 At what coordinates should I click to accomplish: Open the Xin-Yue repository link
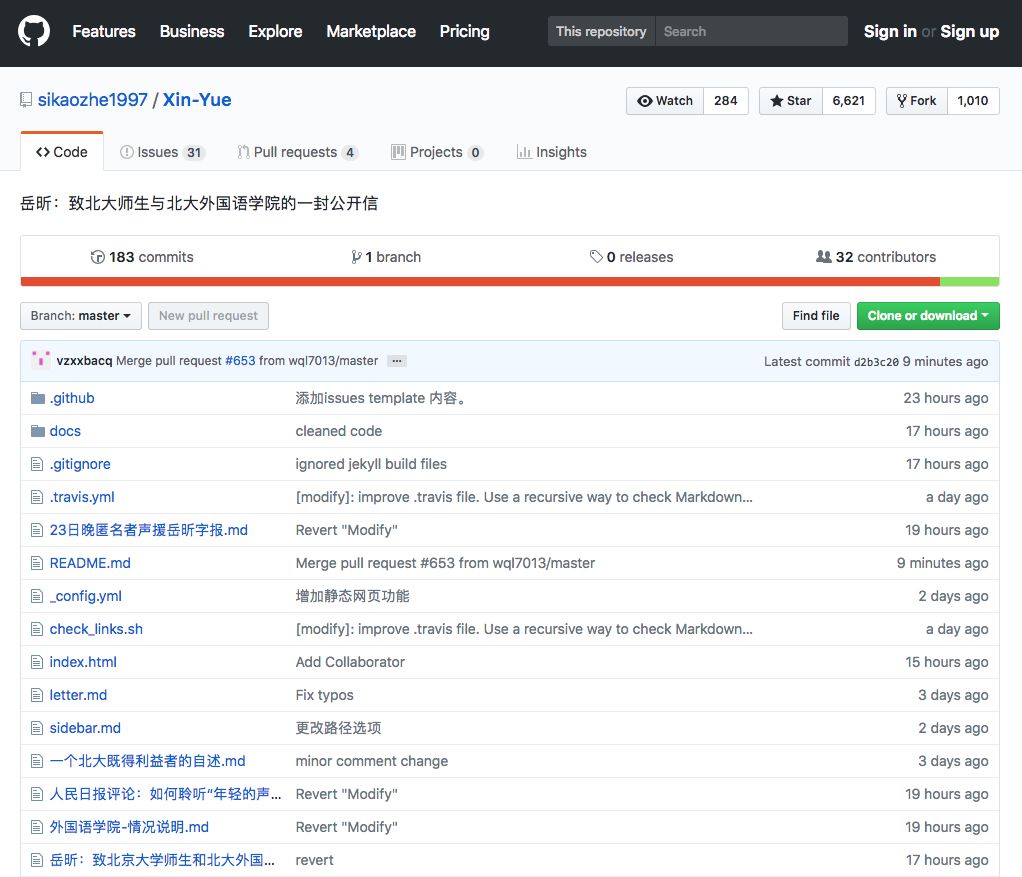click(x=197, y=100)
